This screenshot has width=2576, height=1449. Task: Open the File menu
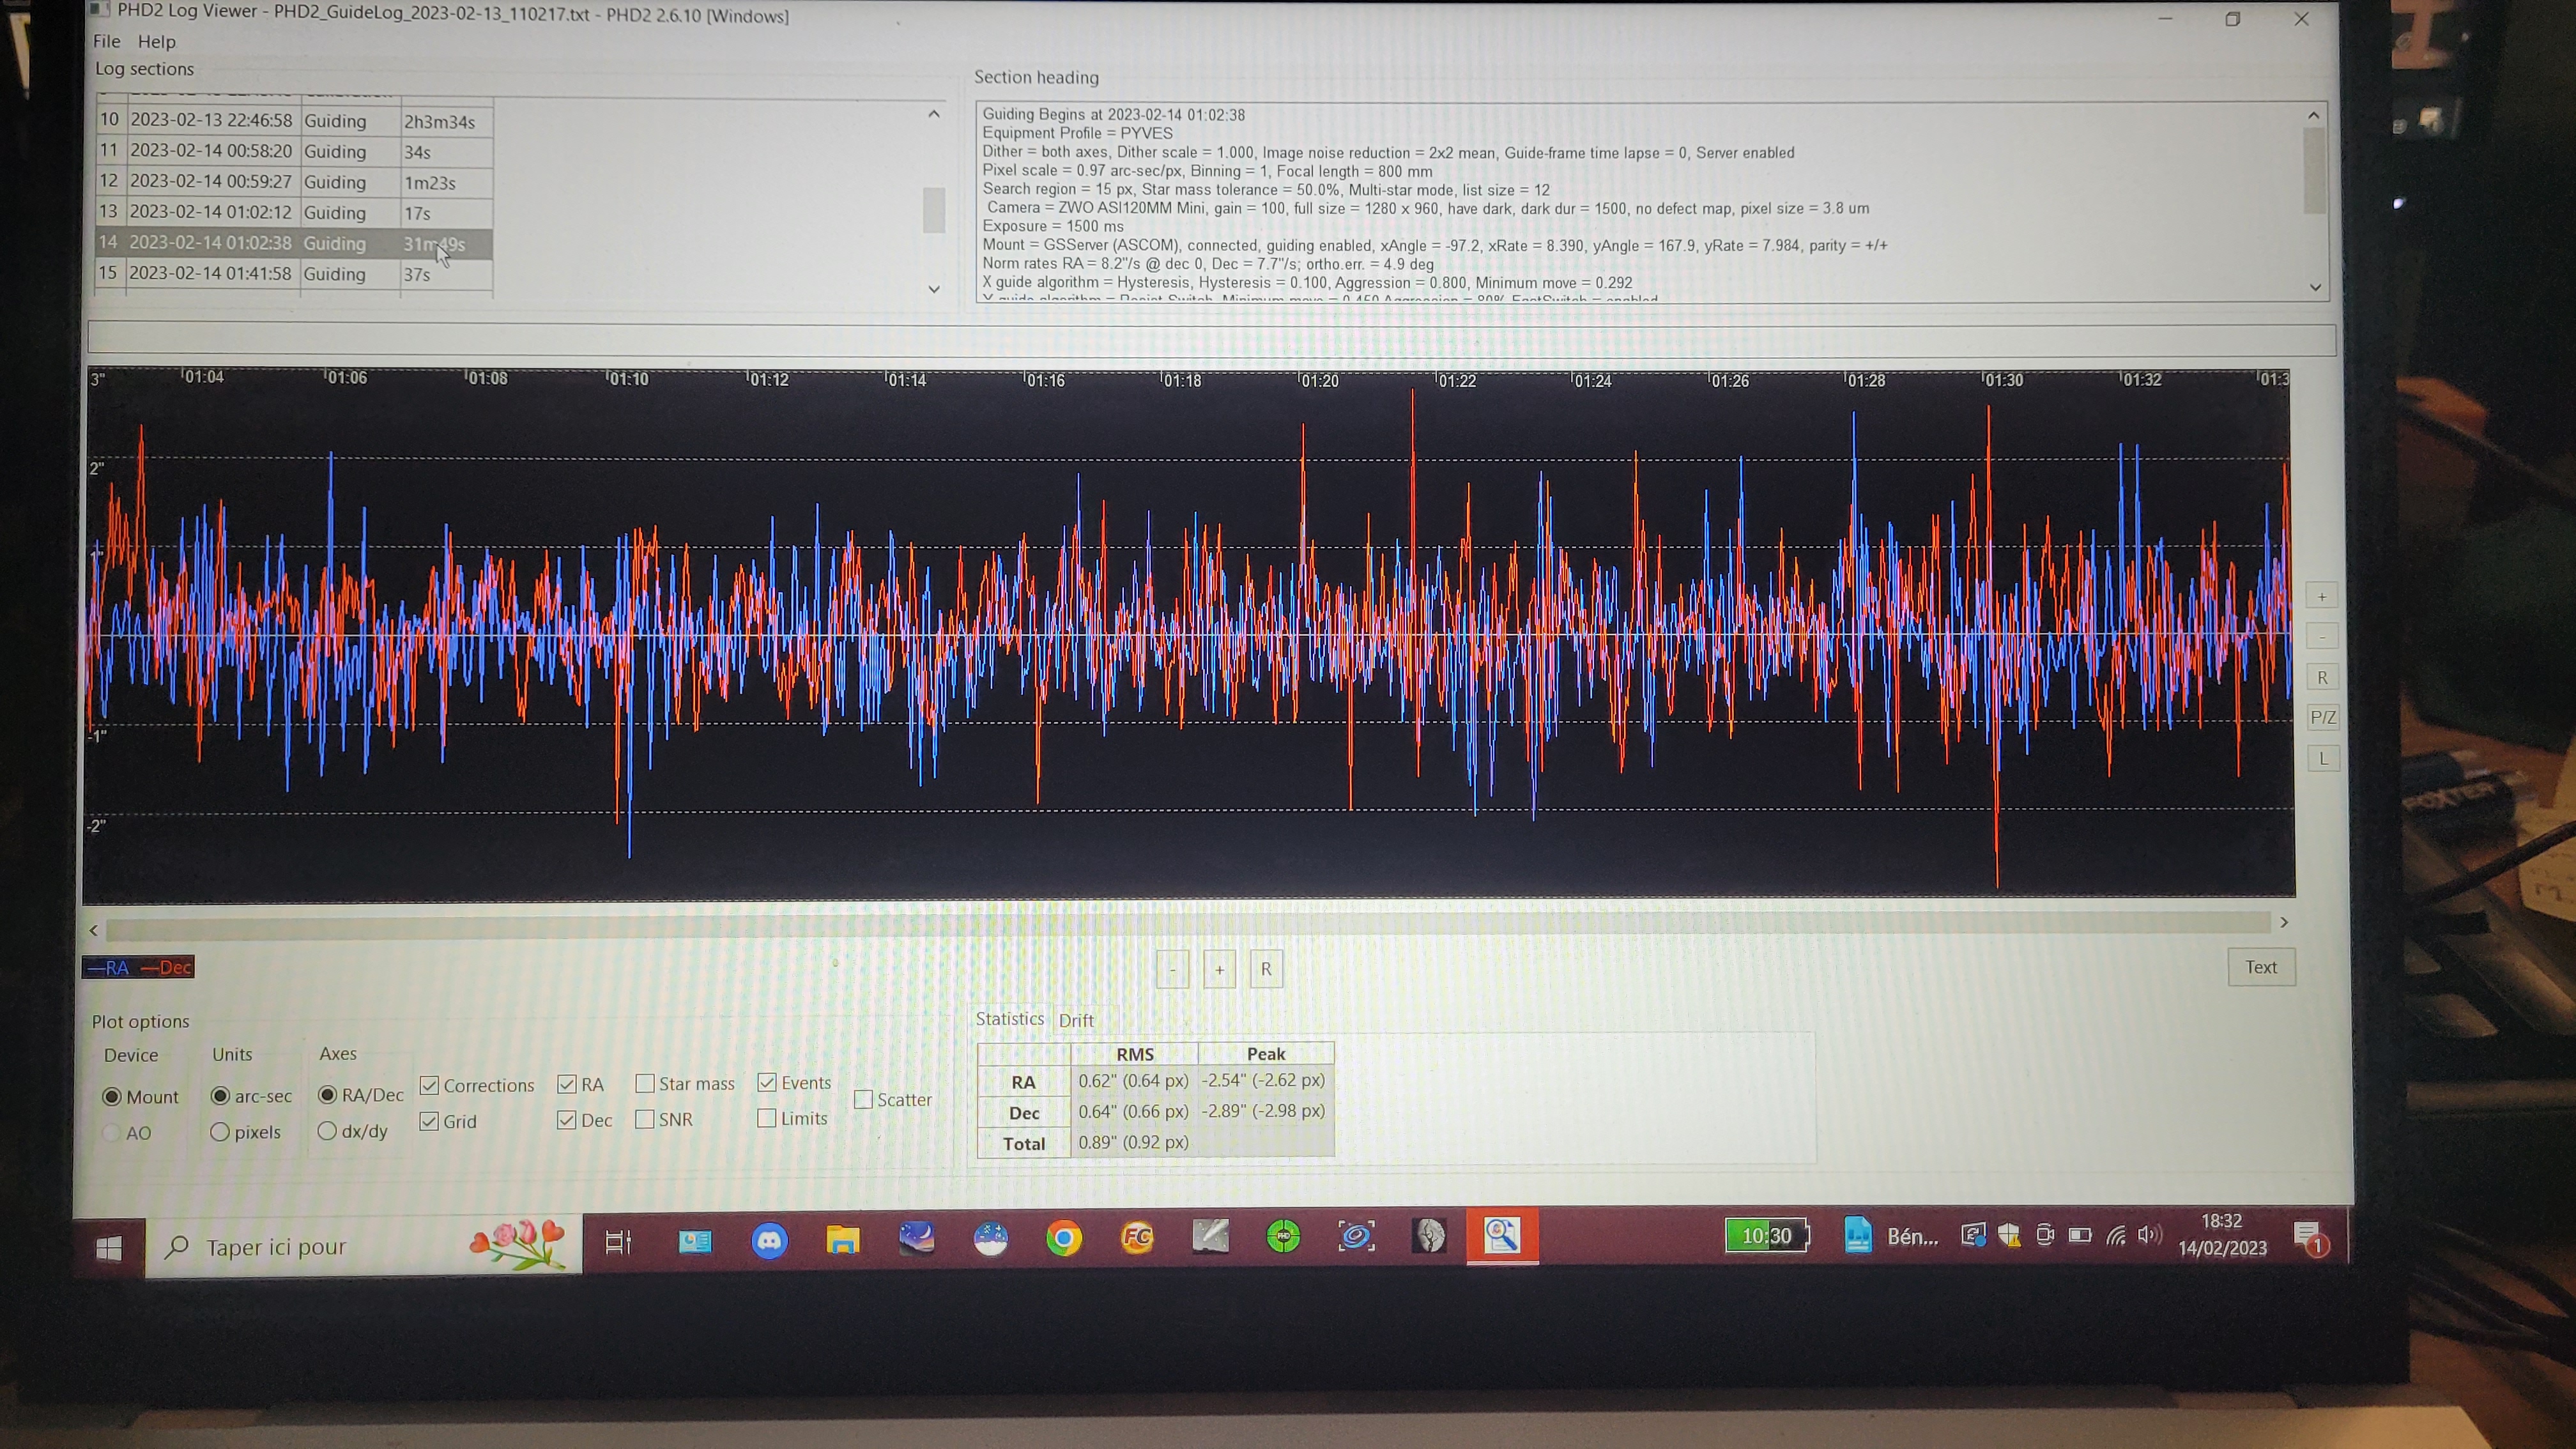tap(106, 41)
